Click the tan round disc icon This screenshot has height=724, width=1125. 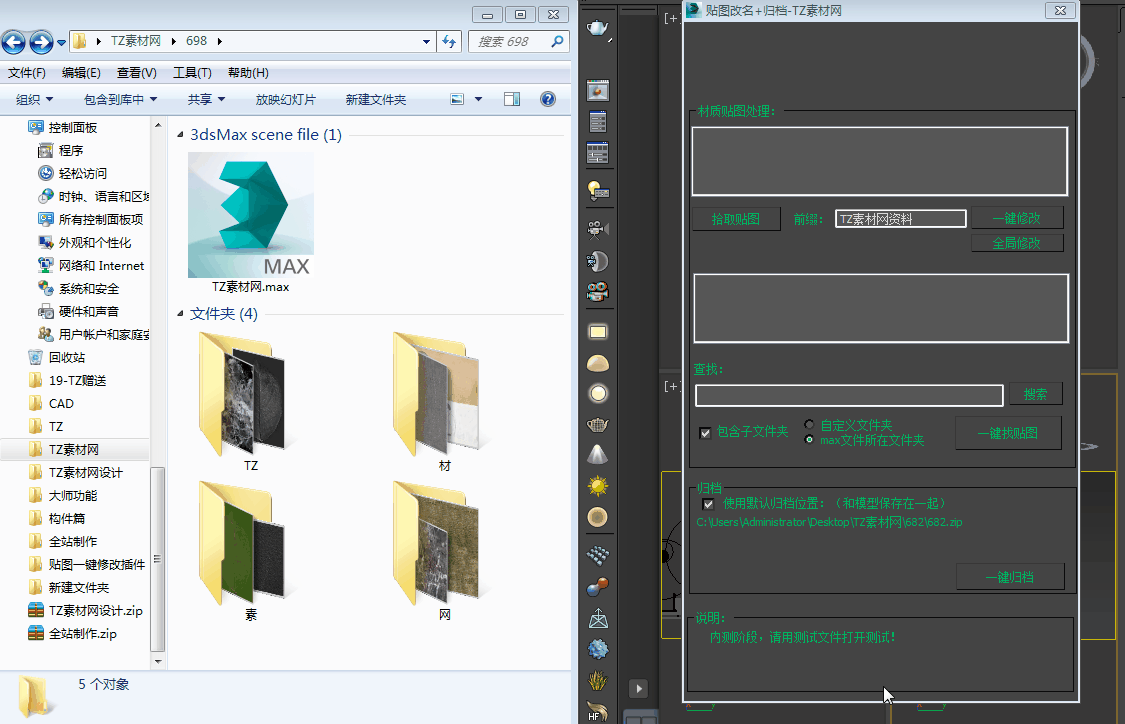point(598,517)
